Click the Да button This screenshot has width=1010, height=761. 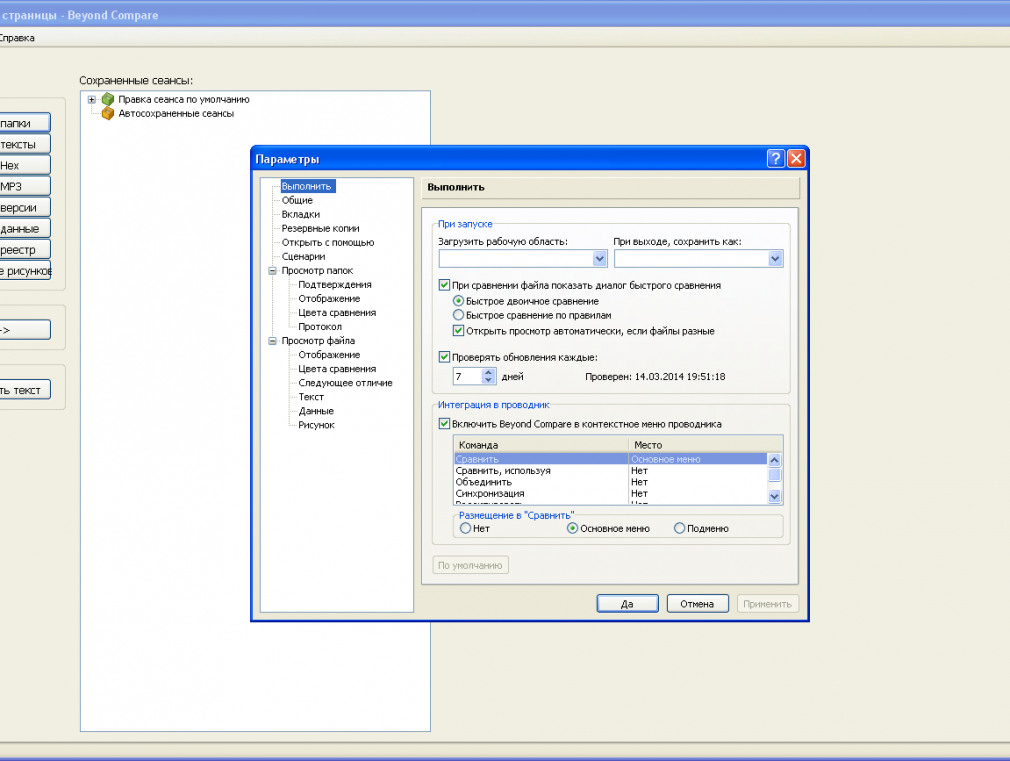[627, 604]
